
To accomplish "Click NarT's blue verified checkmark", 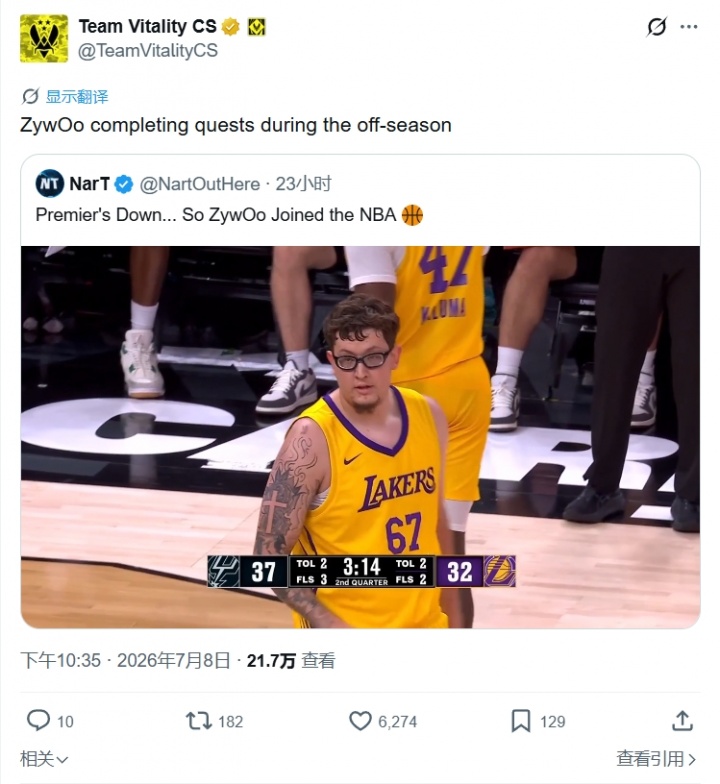I will pyautogui.click(x=124, y=184).
